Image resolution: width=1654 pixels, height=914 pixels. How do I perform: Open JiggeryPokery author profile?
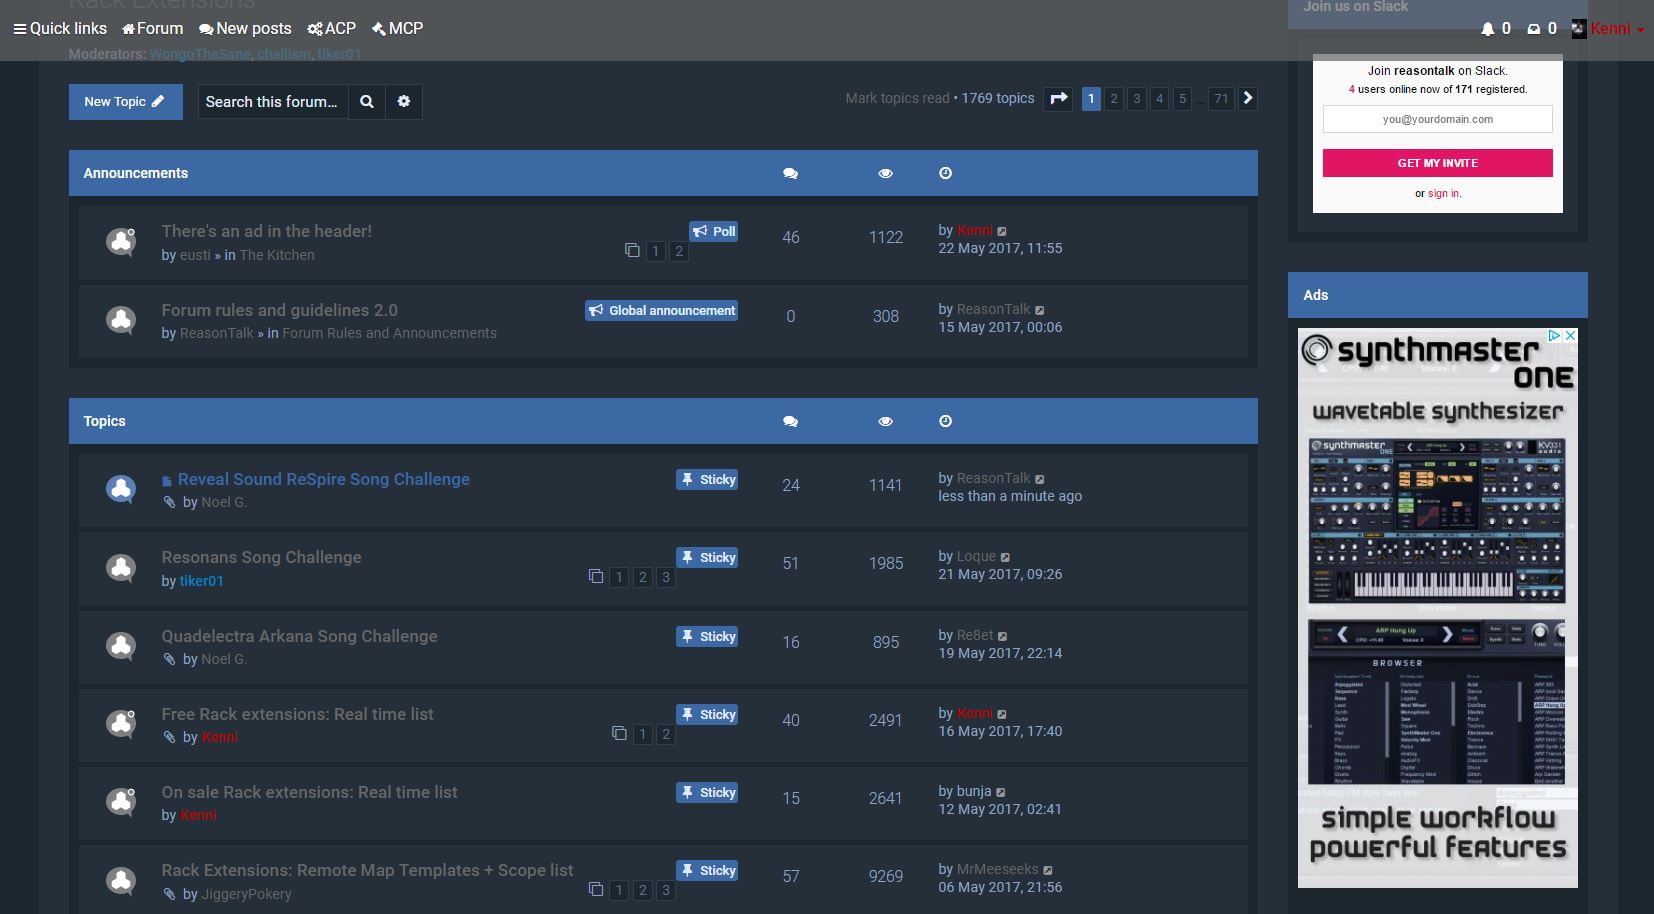[246, 894]
